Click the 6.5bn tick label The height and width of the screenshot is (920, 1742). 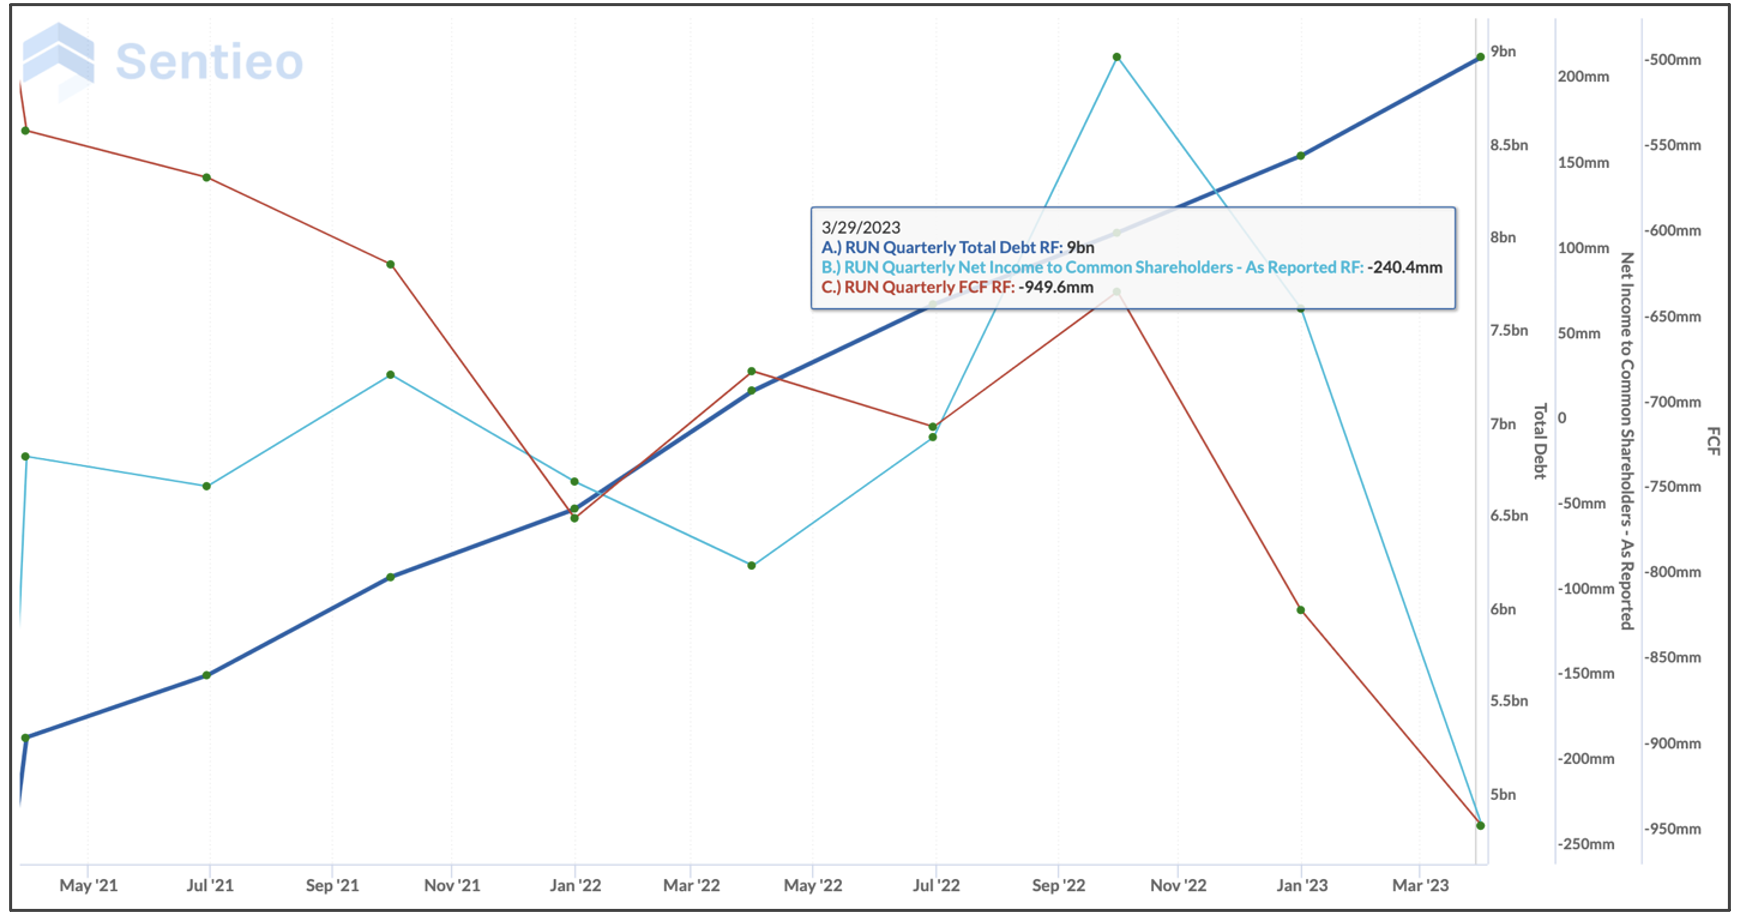(x=1509, y=515)
